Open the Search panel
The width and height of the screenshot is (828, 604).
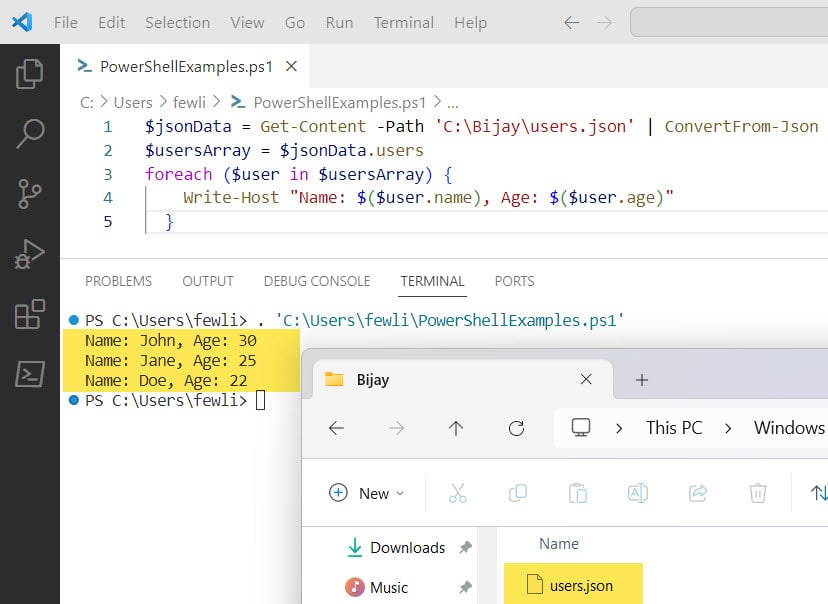(30, 130)
